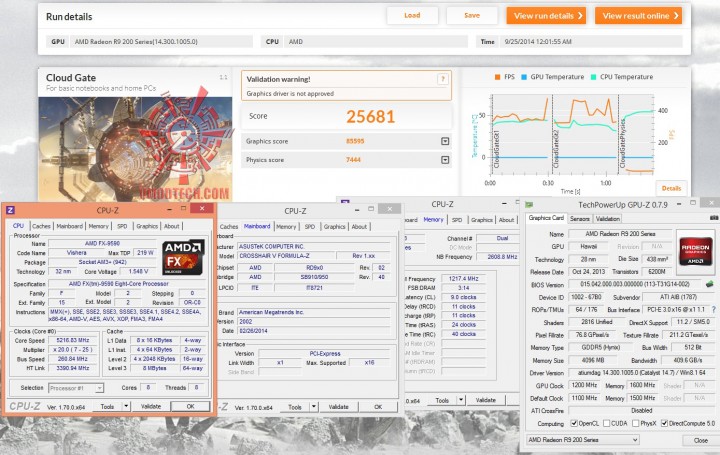The height and width of the screenshot is (455, 720).
Task: Open the SPD tab in the middle CPU-Z window
Action: pyautogui.click(x=310, y=227)
